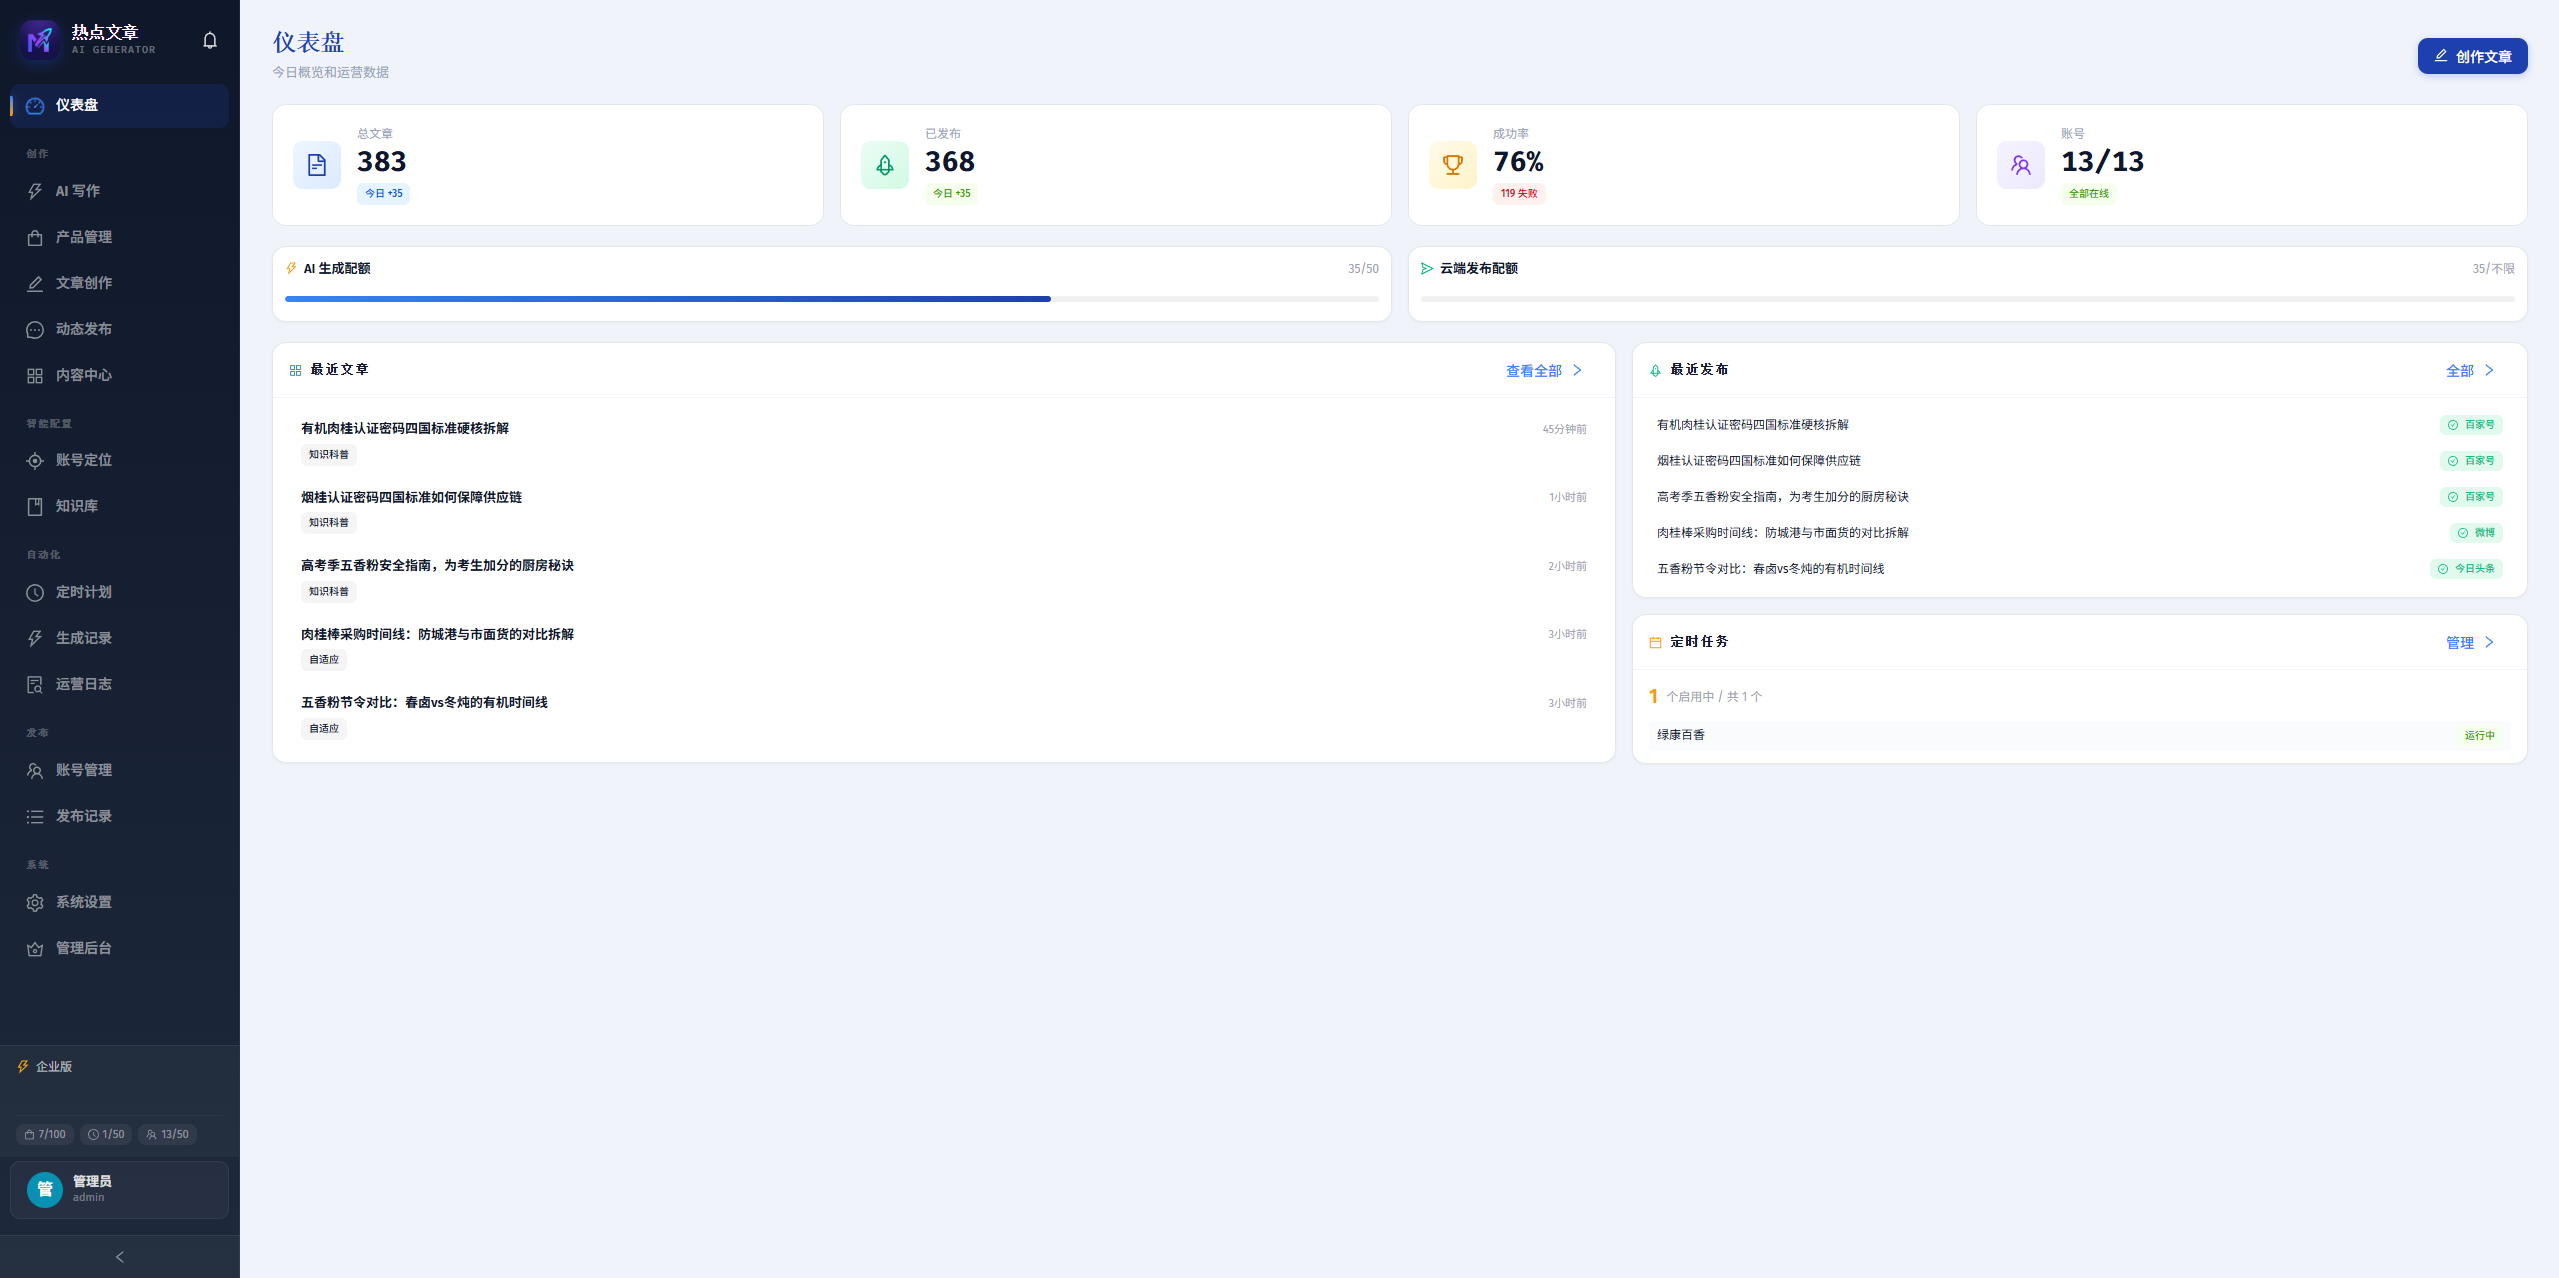The height and width of the screenshot is (1278, 2559).
Task: Click the total articles document icon
Action: point(317,165)
